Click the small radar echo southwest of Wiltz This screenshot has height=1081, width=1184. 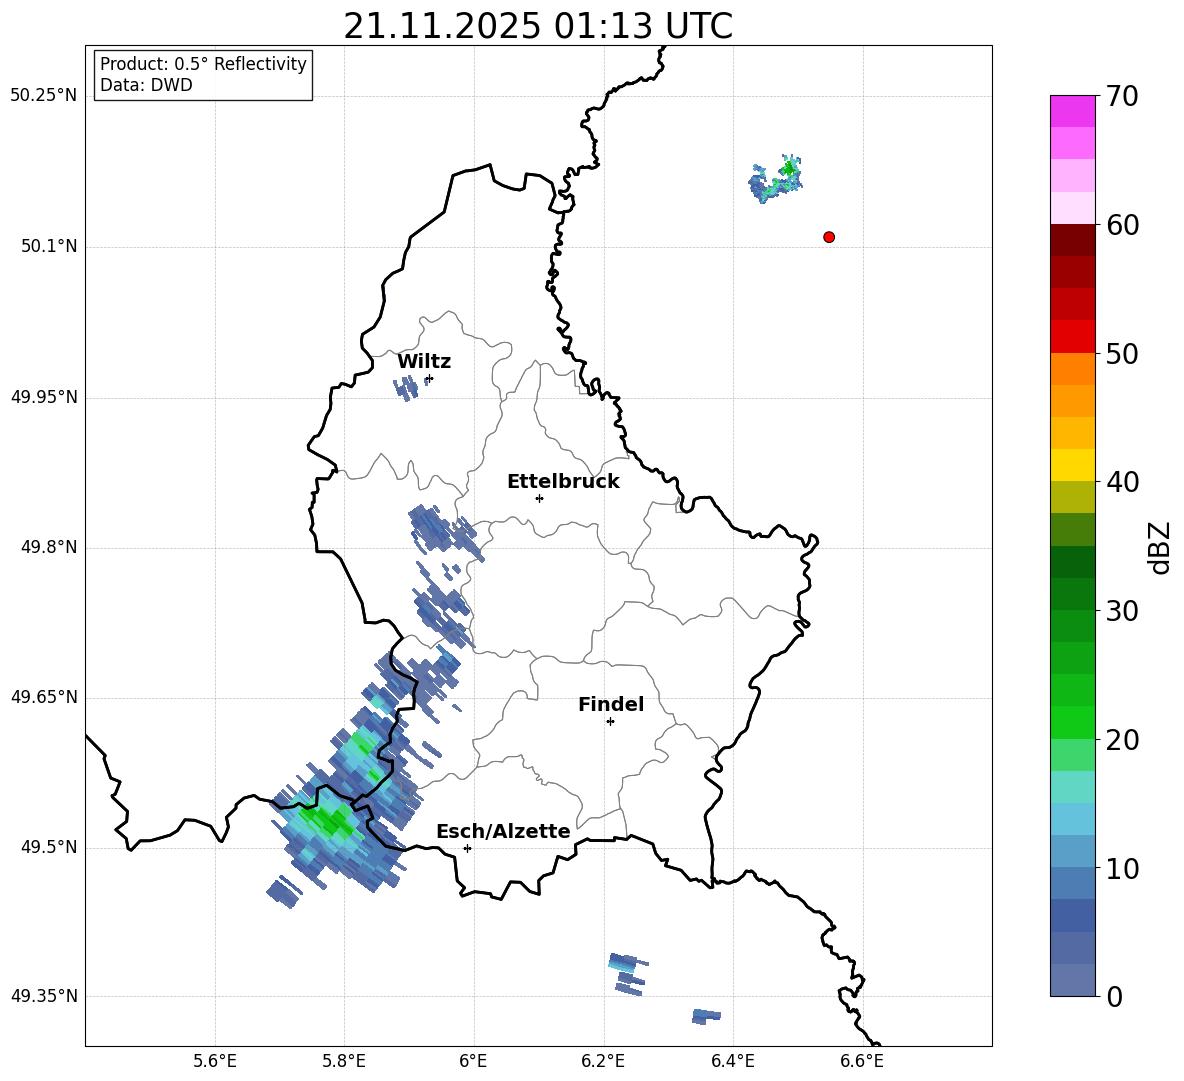(405, 389)
